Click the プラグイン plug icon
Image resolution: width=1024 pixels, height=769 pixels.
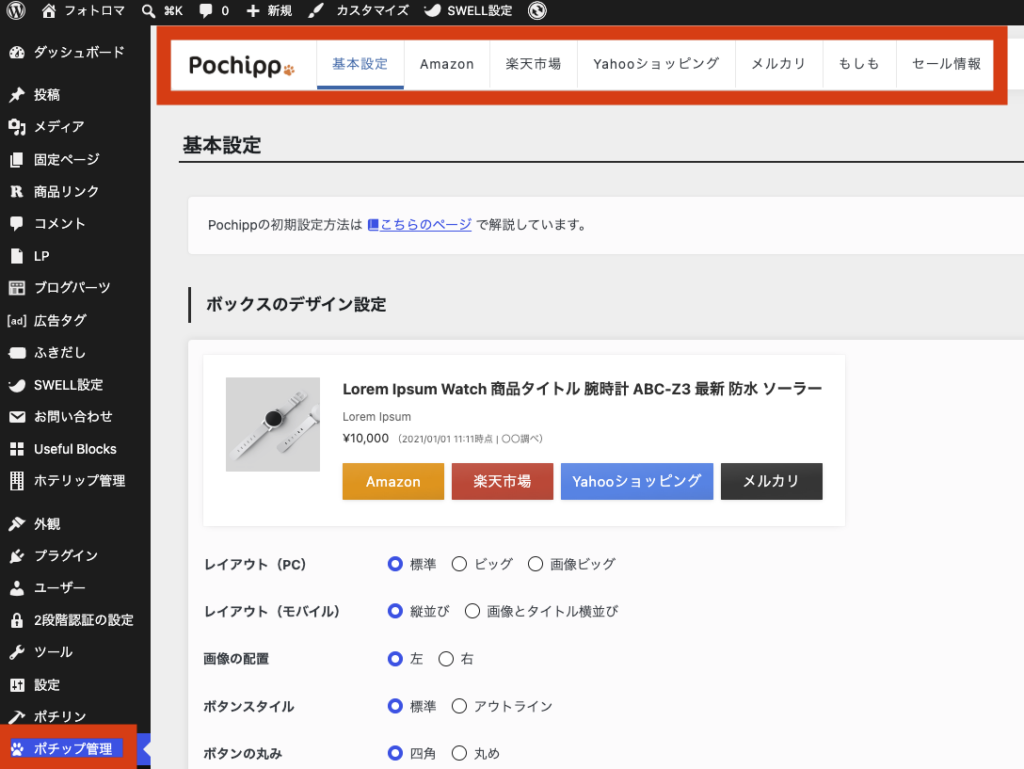(17, 556)
